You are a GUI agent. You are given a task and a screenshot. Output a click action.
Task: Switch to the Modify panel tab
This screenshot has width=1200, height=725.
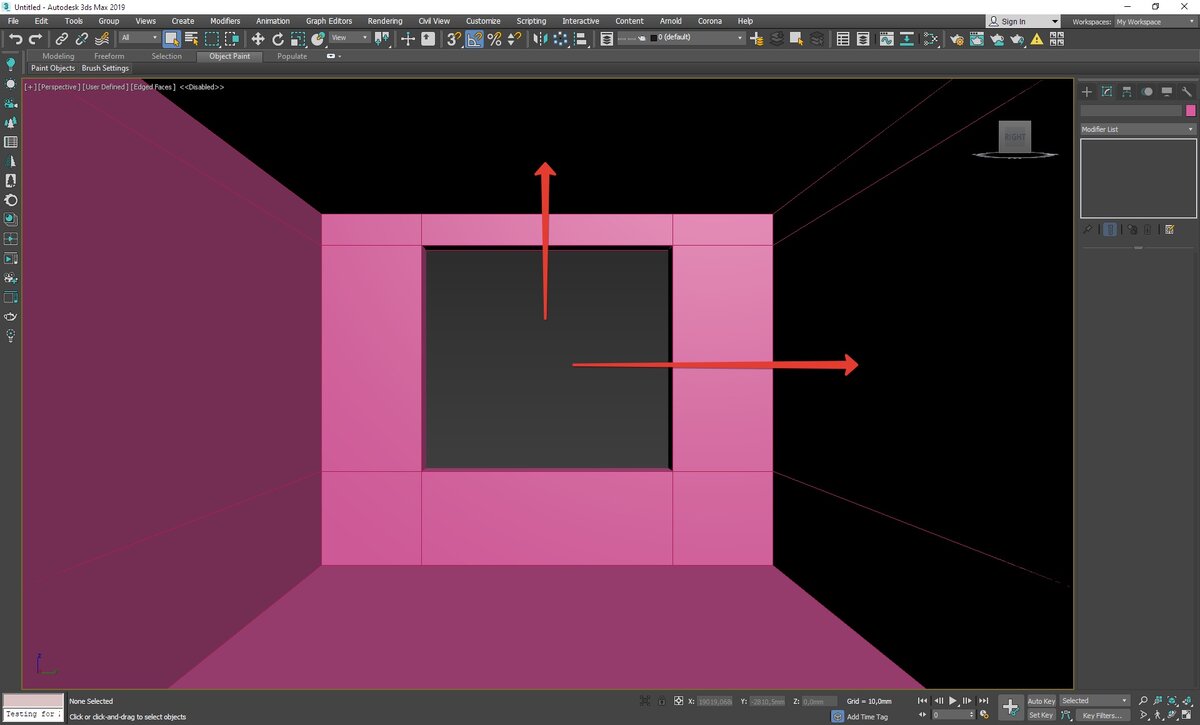click(x=1107, y=91)
